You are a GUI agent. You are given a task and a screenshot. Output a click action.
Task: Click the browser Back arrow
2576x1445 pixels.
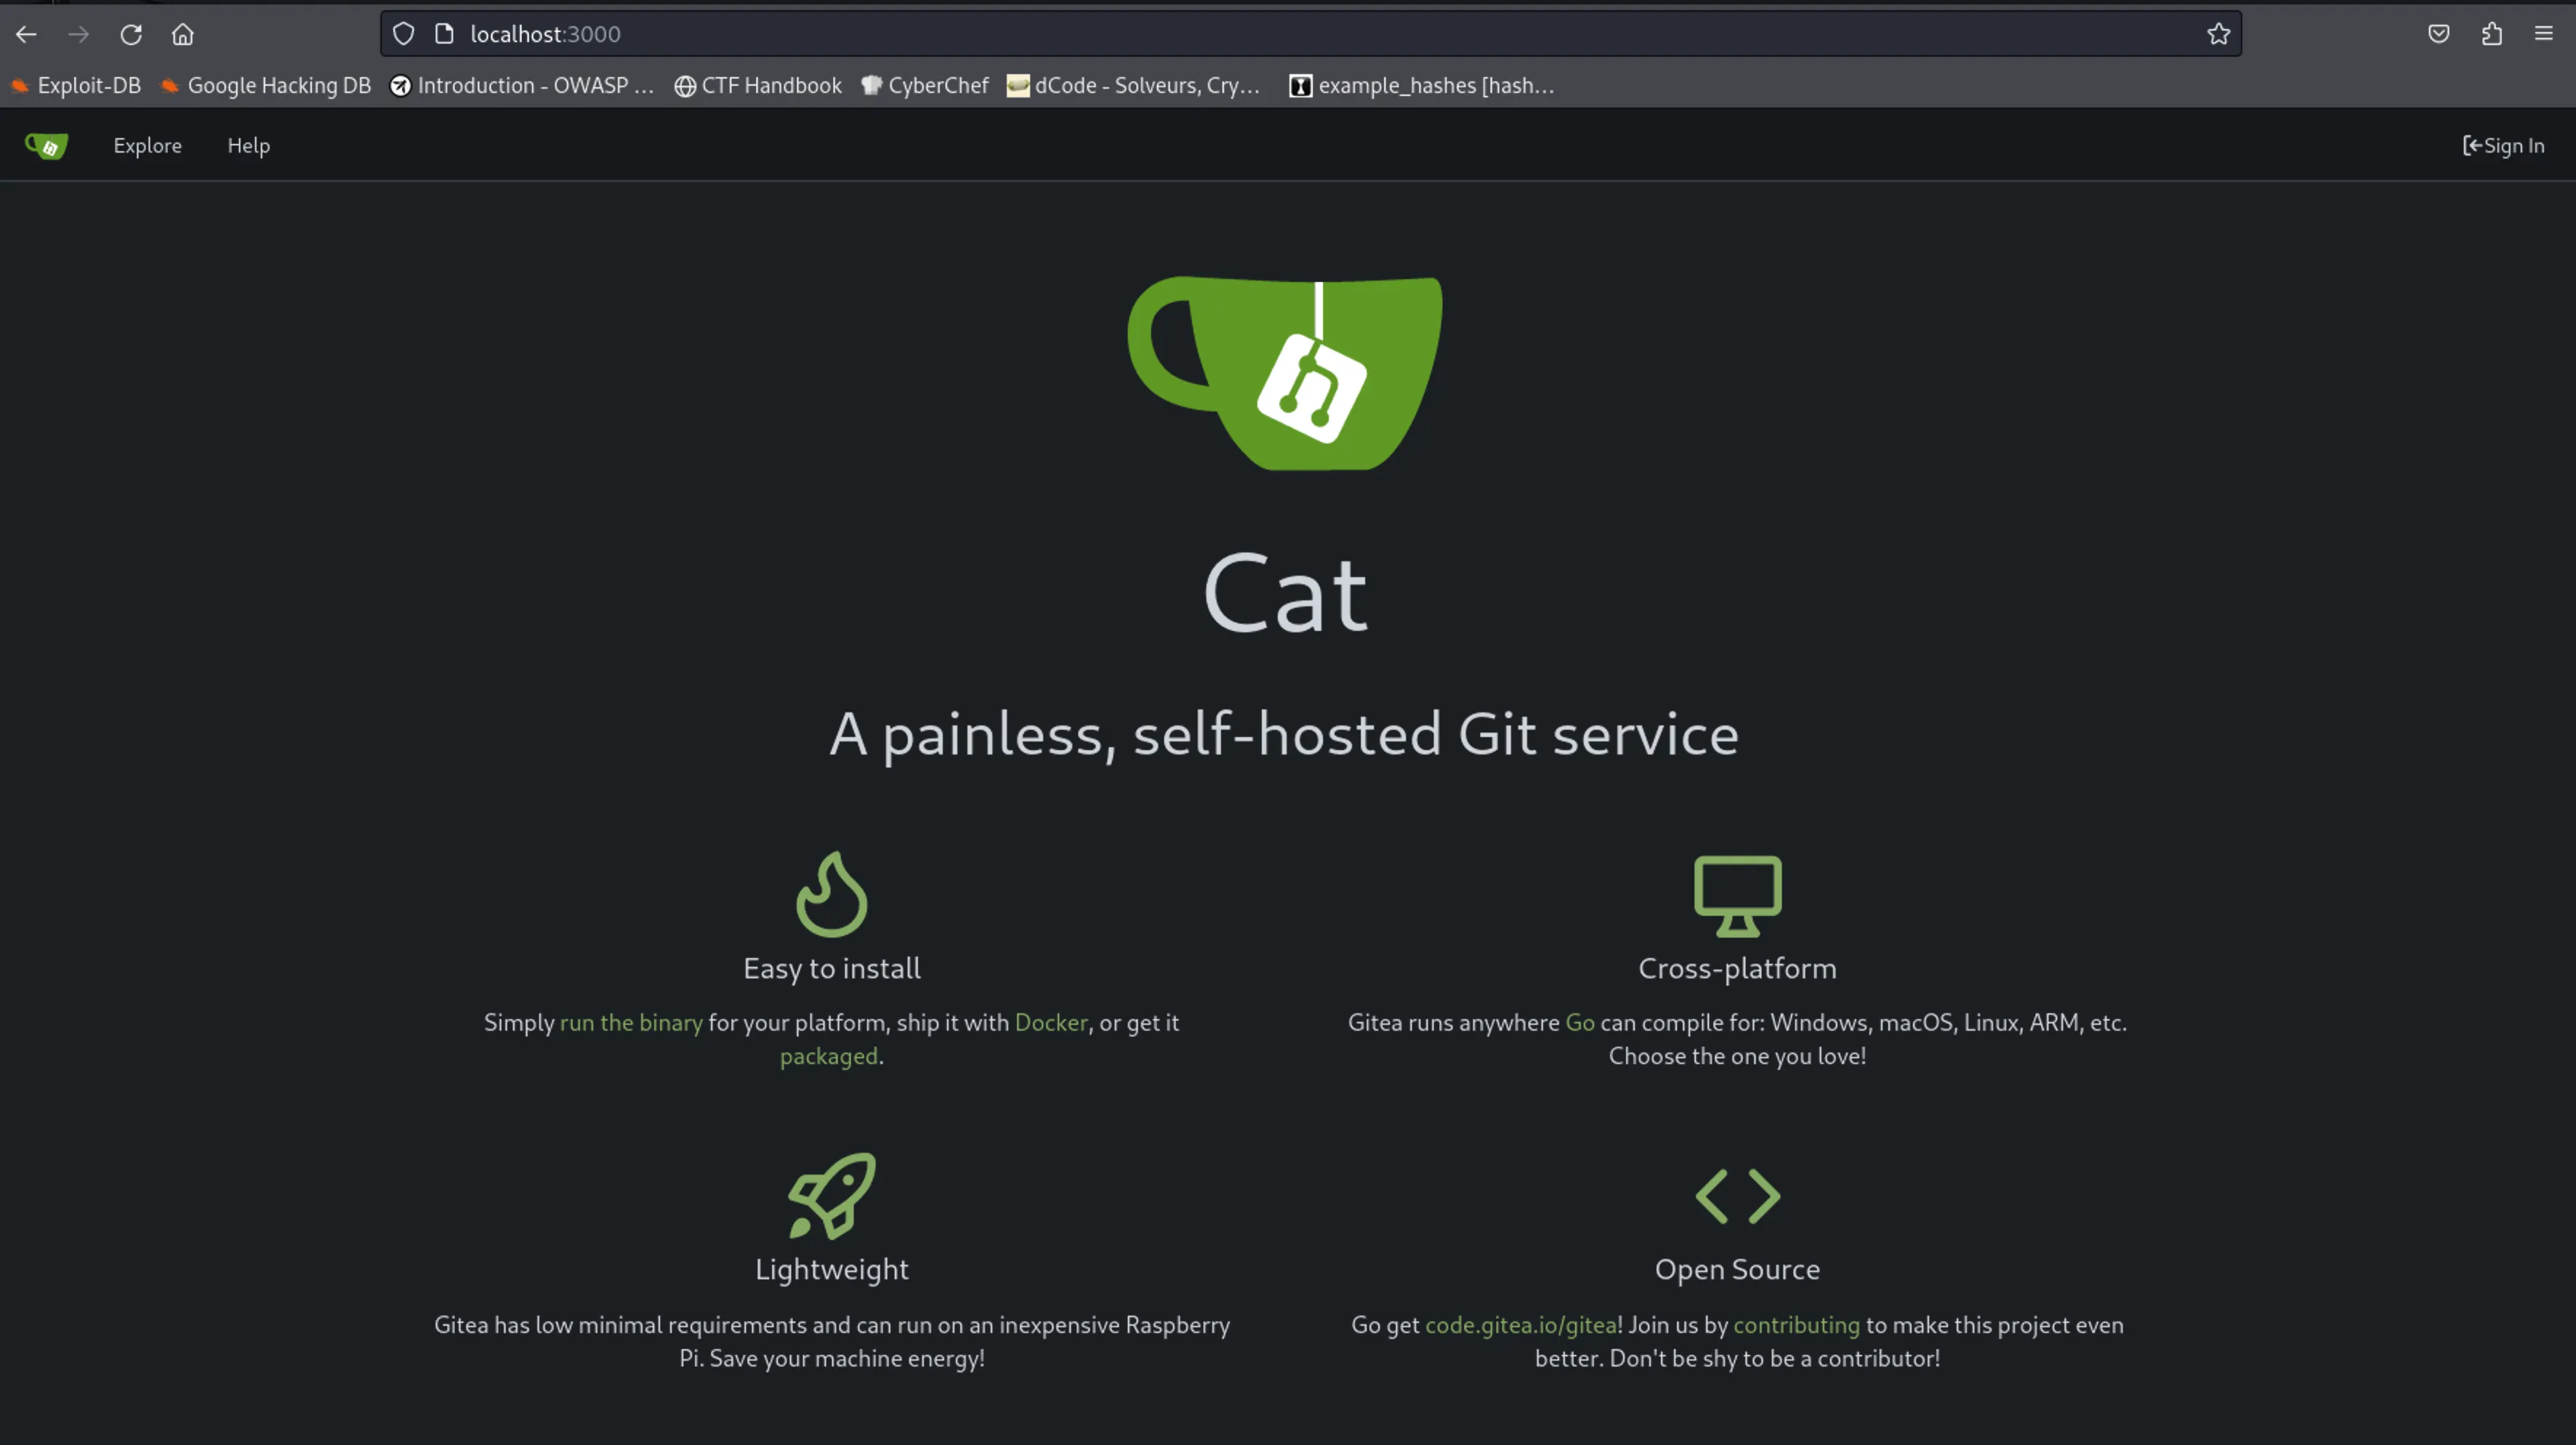click(27, 34)
